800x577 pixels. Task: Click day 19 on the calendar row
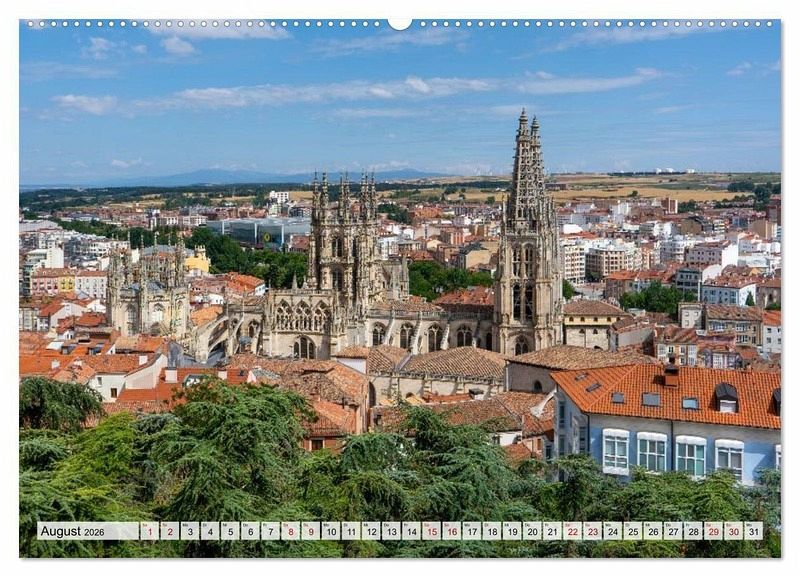point(512,531)
